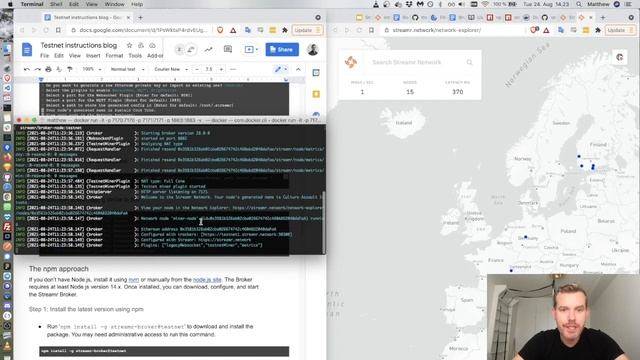Select the Testnet instructions blog browser tab
Image resolution: width=640 pixels, height=360 pixels.
pyautogui.click(x=87, y=18)
